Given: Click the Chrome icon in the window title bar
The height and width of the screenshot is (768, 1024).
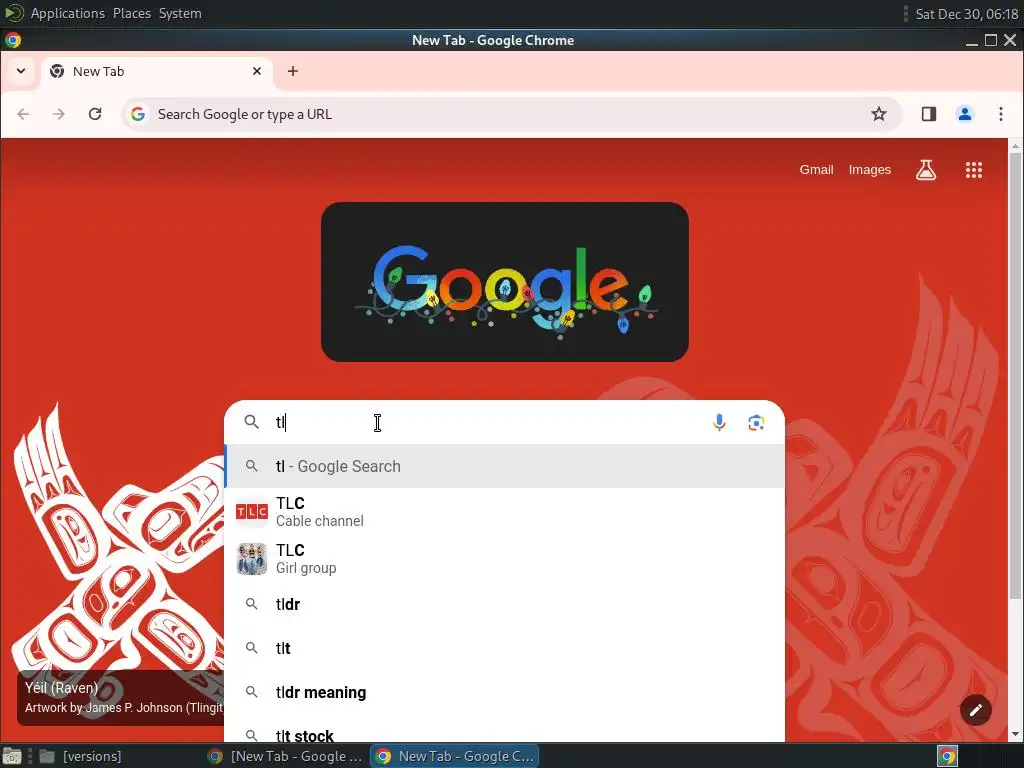Looking at the screenshot, I should (13, 40).
